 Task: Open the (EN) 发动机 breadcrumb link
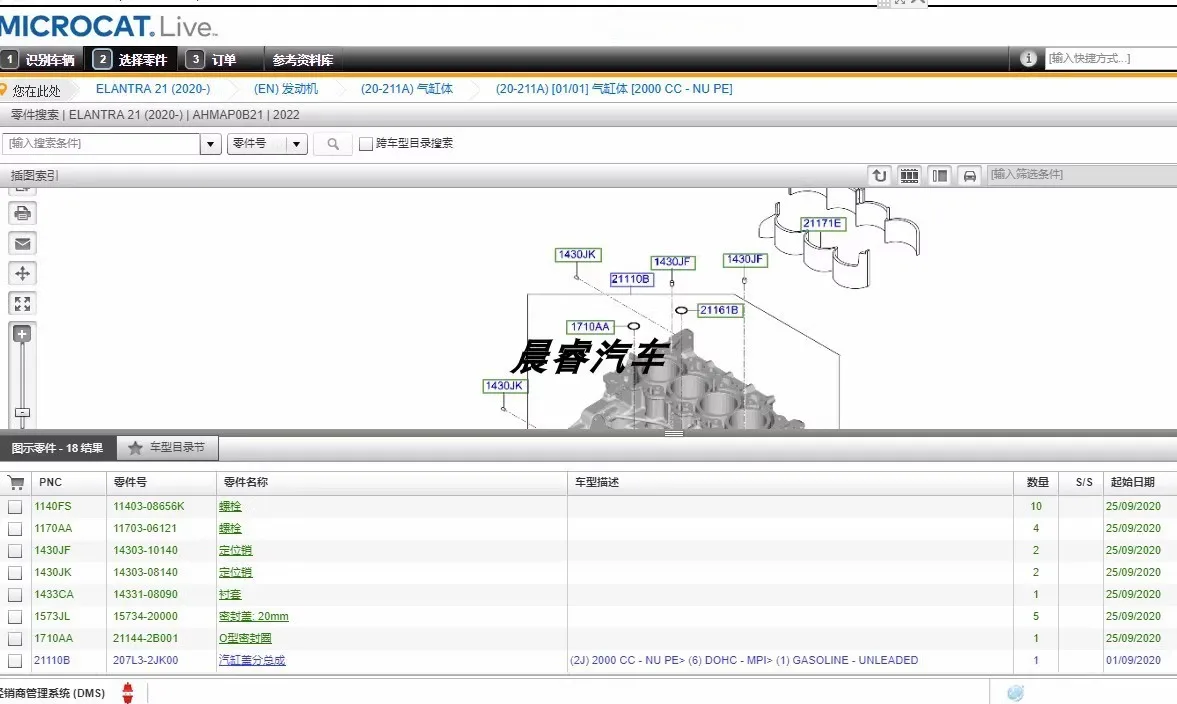[x=286, y=89]
